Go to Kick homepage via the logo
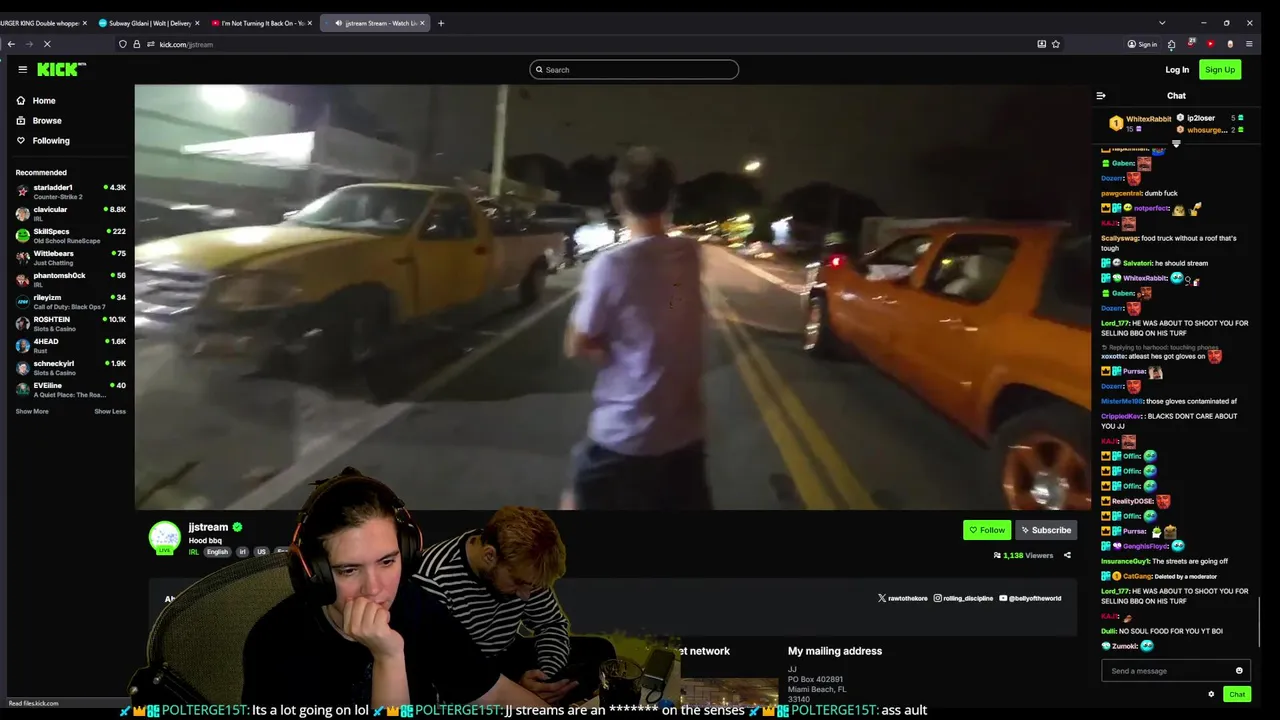1280x720 pixels. click(x=61, y=69)
